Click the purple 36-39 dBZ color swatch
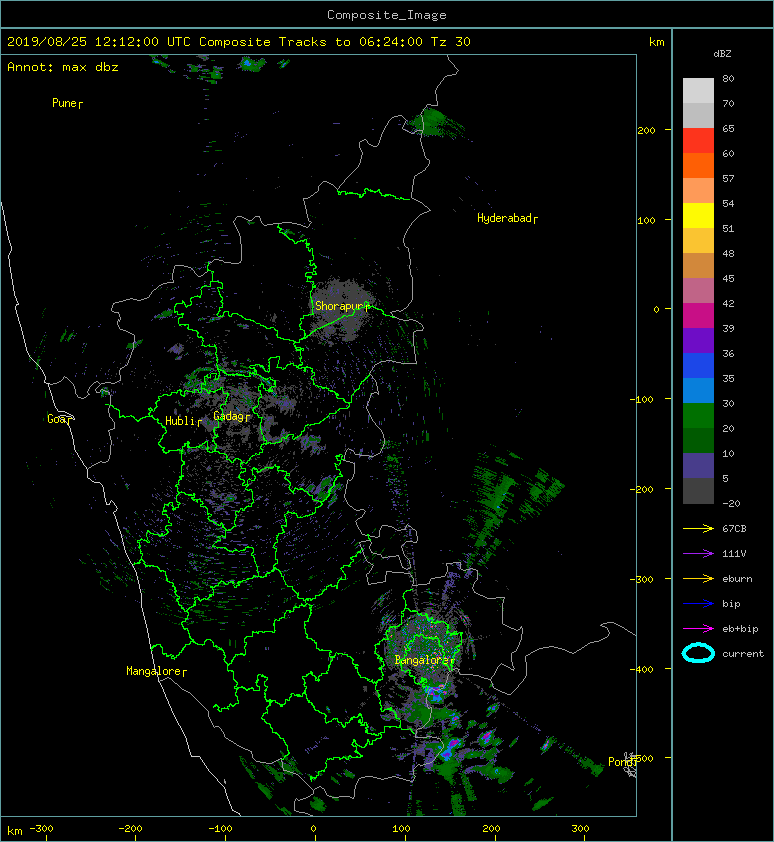Viewport: 774px width, 842px height. tap(698, 340)
